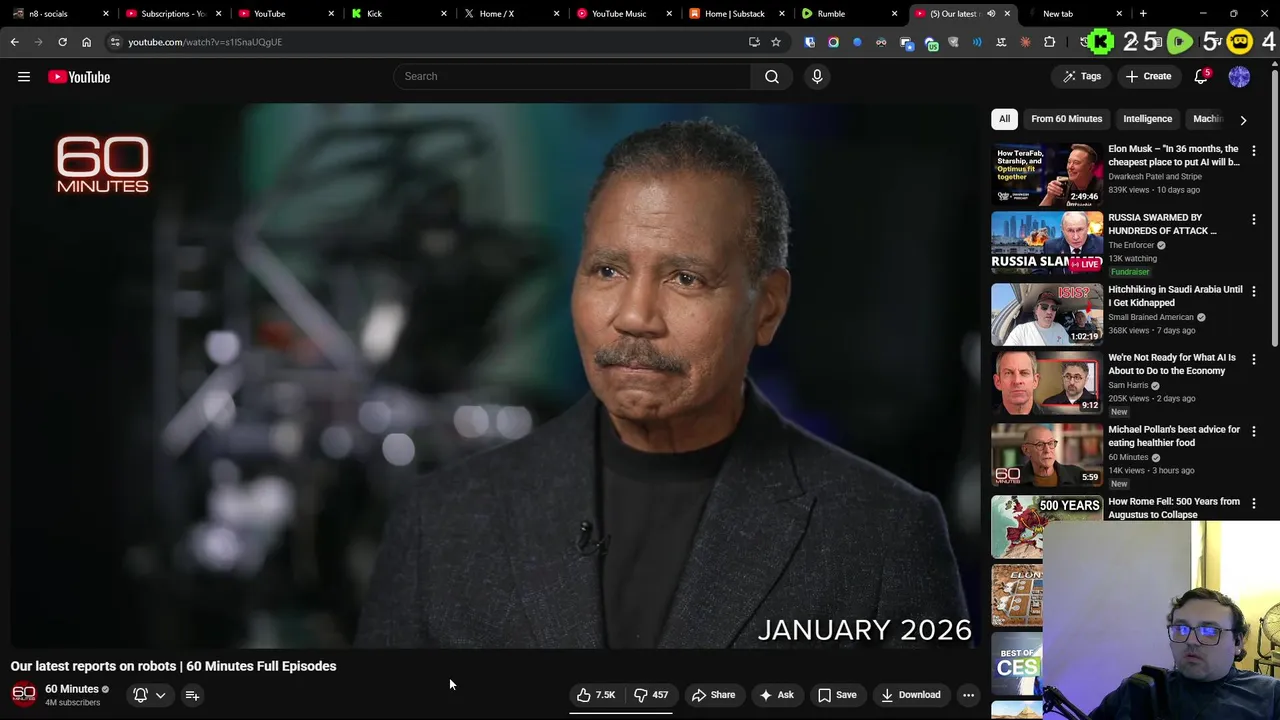1280x720 pixels.
Task: Download the video
Action: click(x=910, y=695)
